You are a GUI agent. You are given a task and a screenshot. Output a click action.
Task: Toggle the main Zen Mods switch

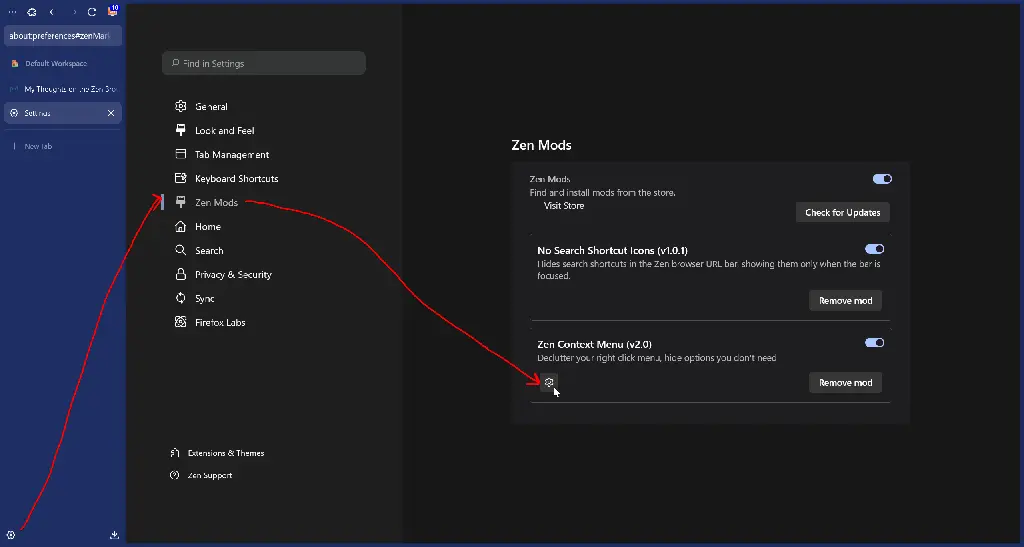(x=882, y=179)
